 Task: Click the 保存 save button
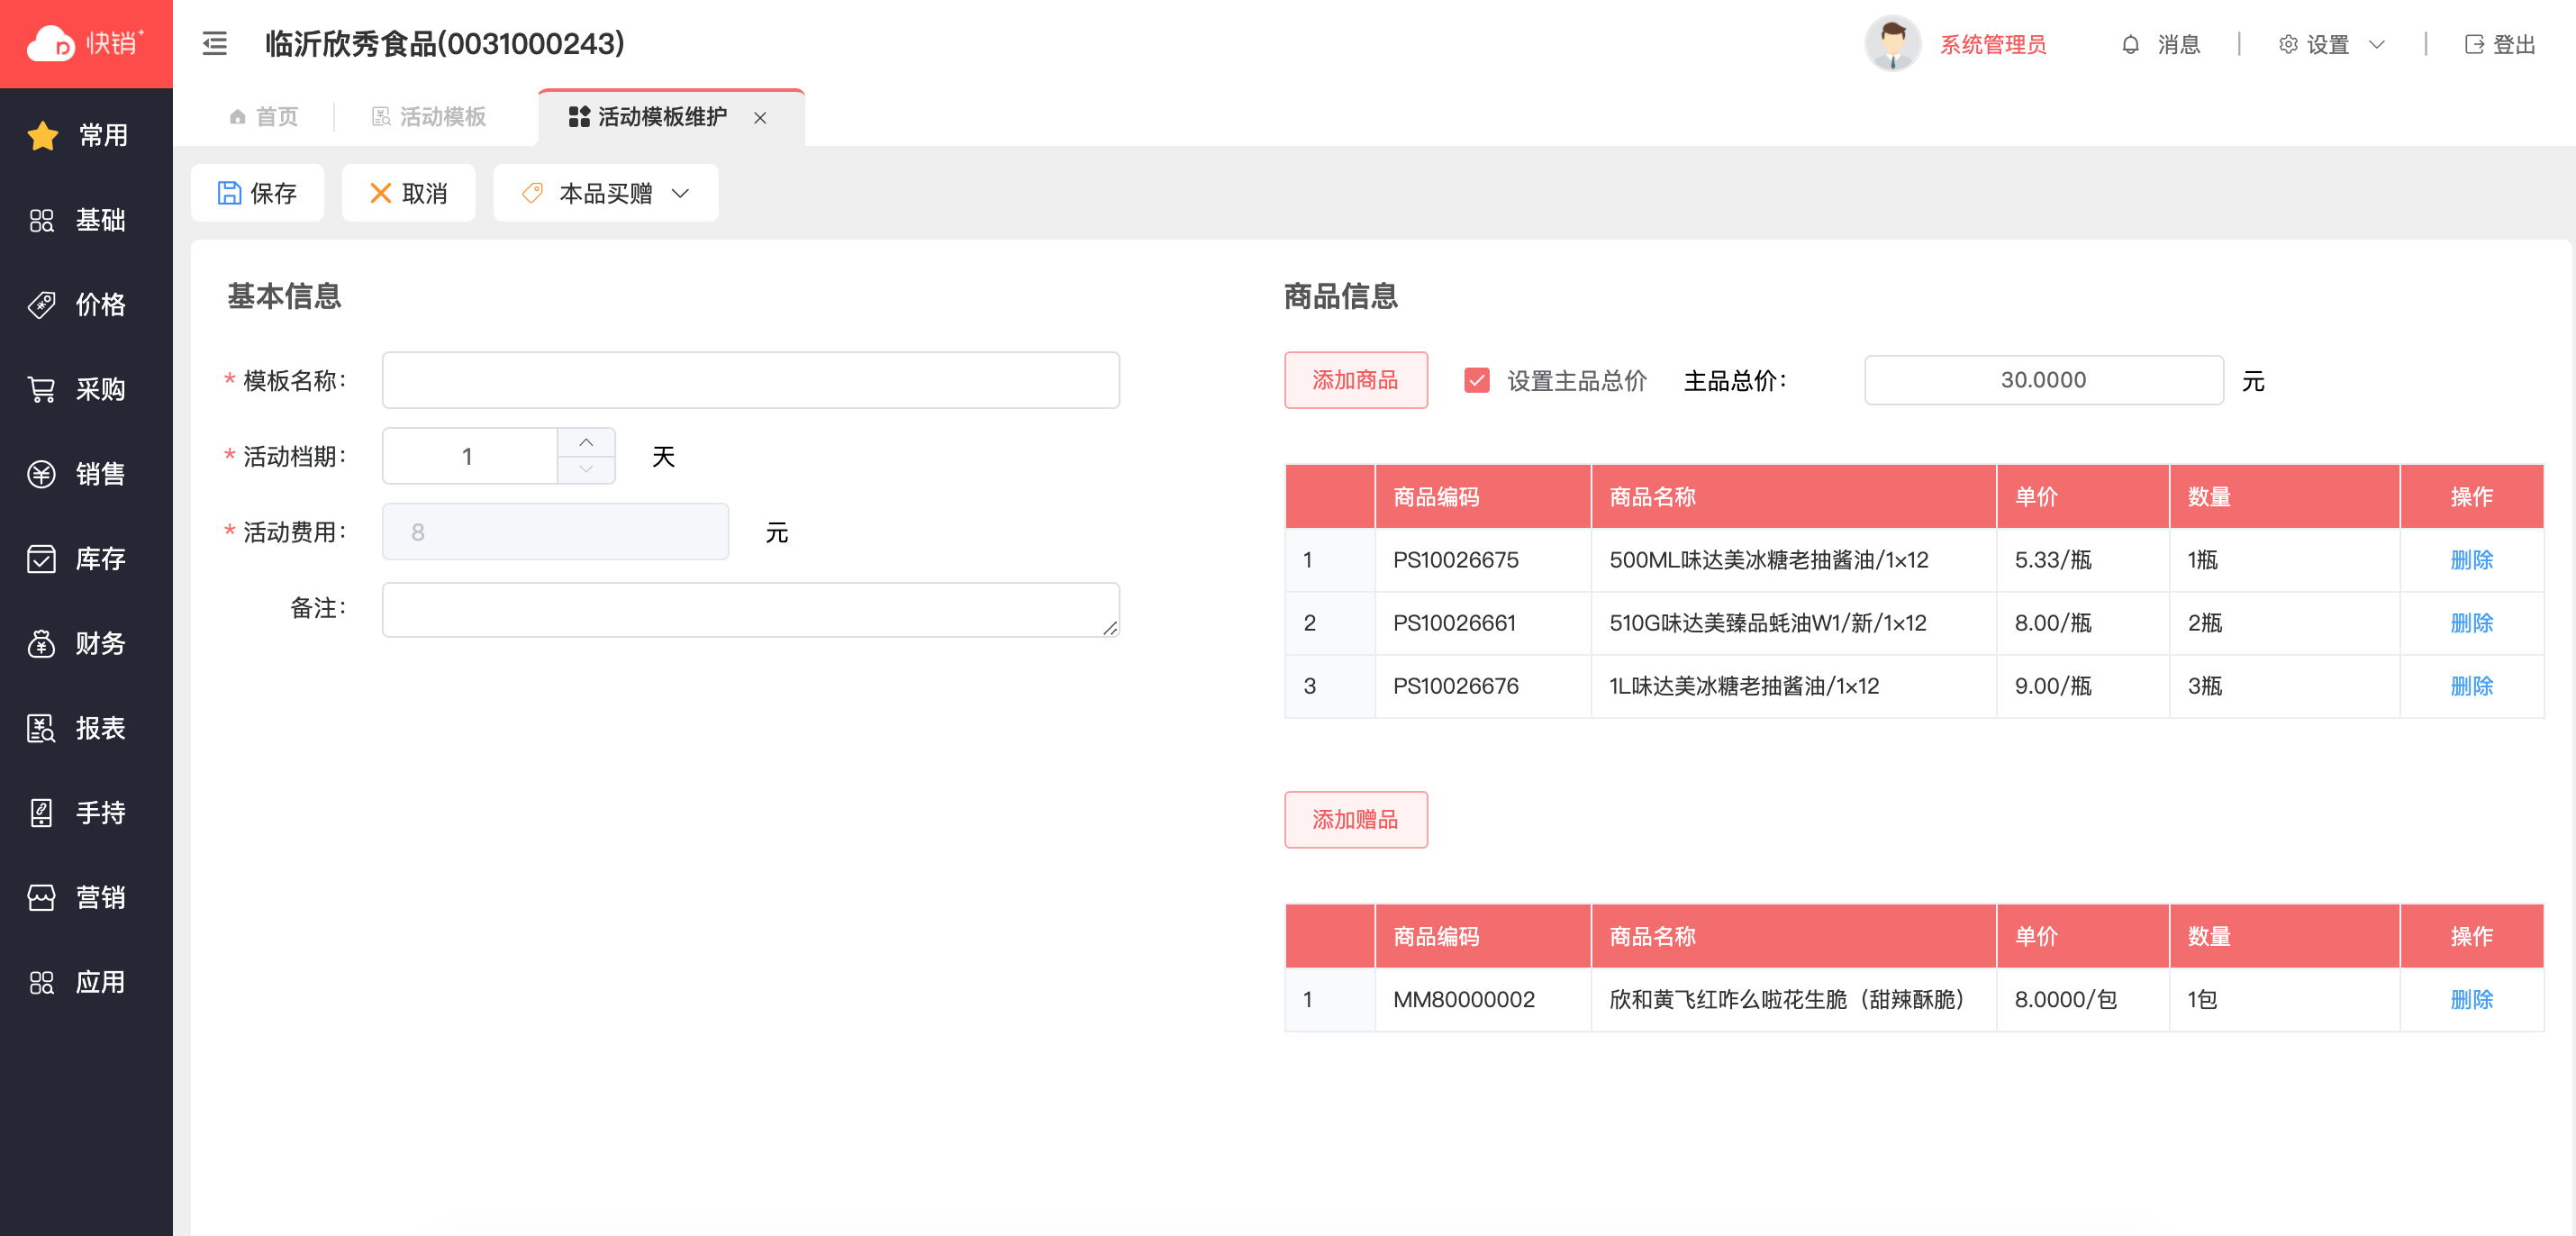pos(257,193)
